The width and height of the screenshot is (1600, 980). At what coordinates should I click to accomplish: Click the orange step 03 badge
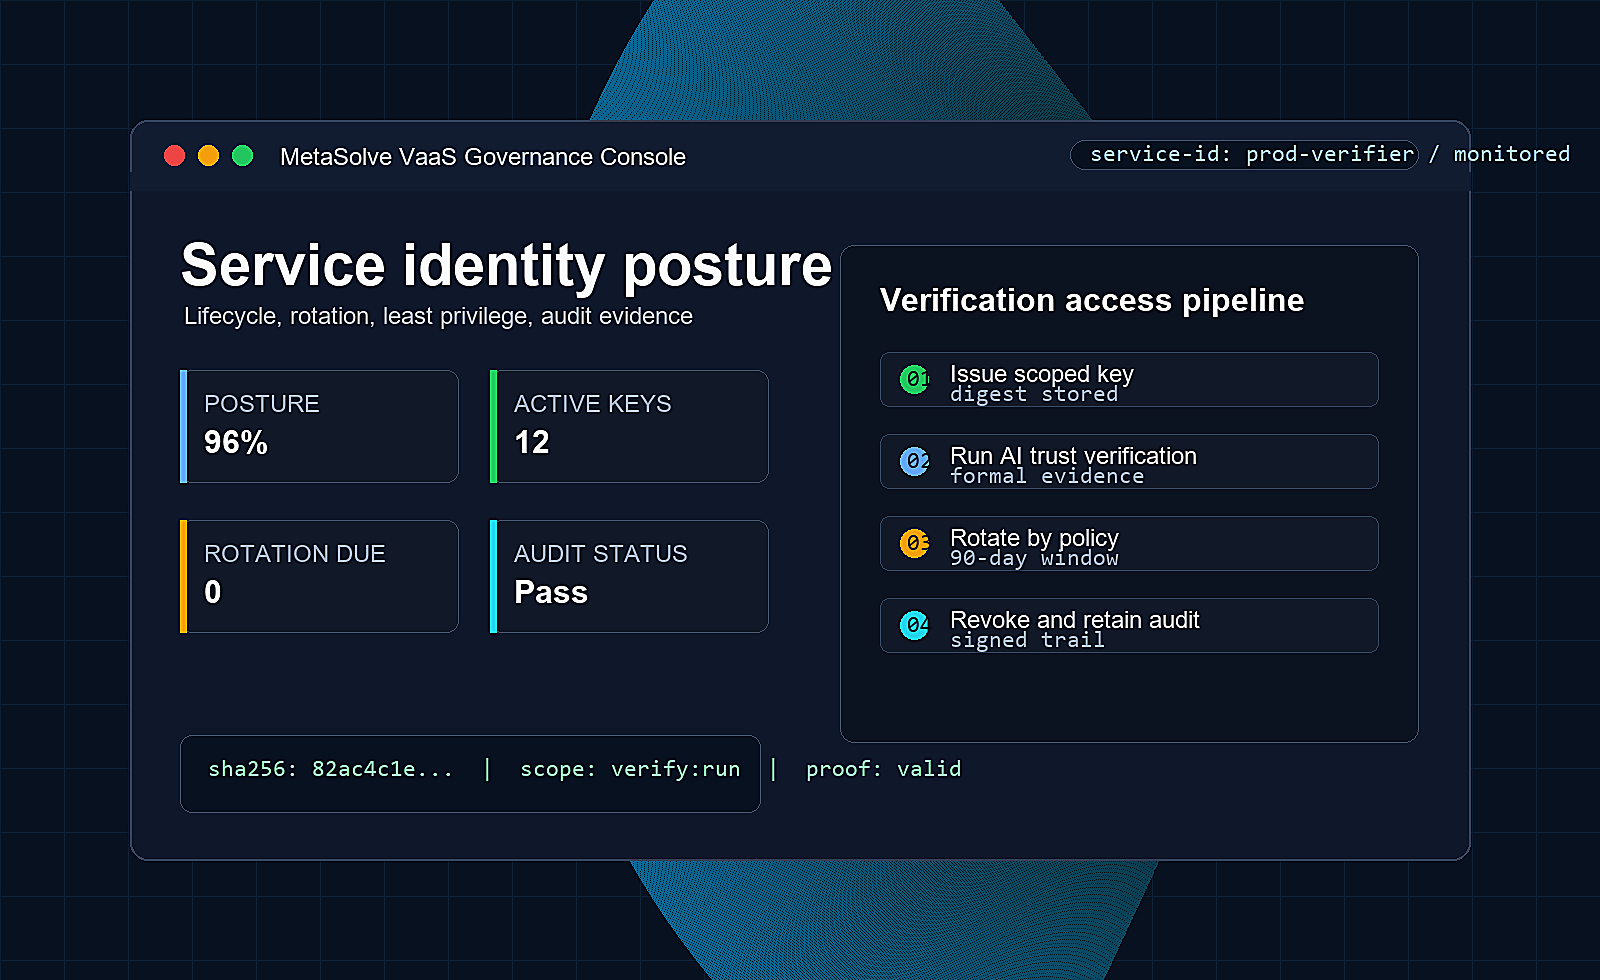pos(915,543)
